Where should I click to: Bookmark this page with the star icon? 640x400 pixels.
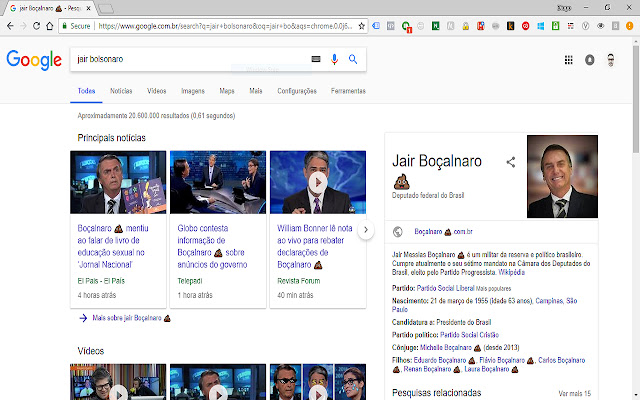tap(361, 26)
